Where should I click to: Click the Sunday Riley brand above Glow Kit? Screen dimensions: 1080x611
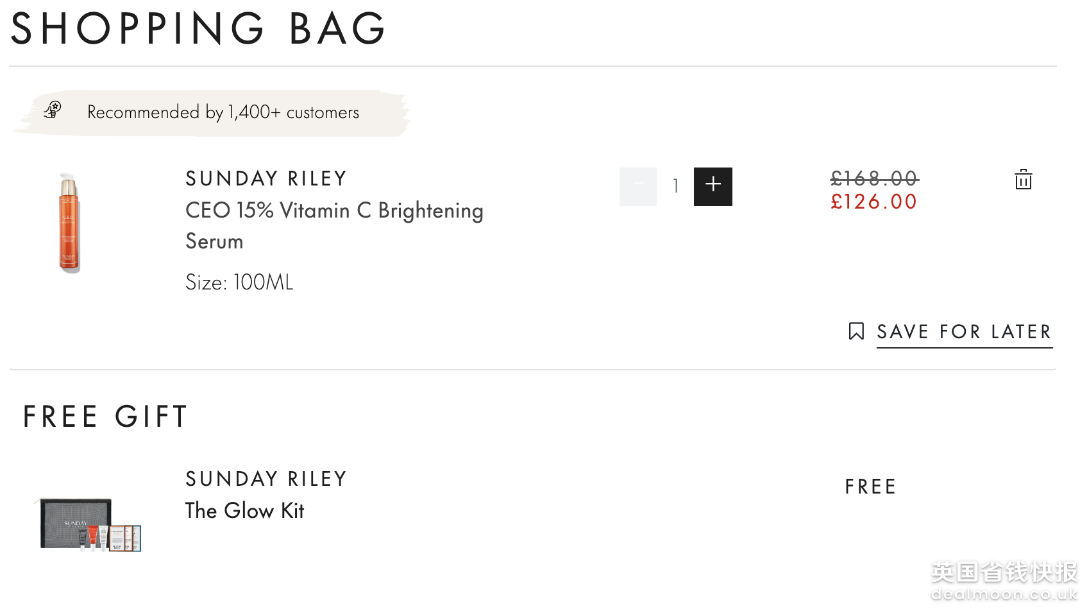click(266, 479)
